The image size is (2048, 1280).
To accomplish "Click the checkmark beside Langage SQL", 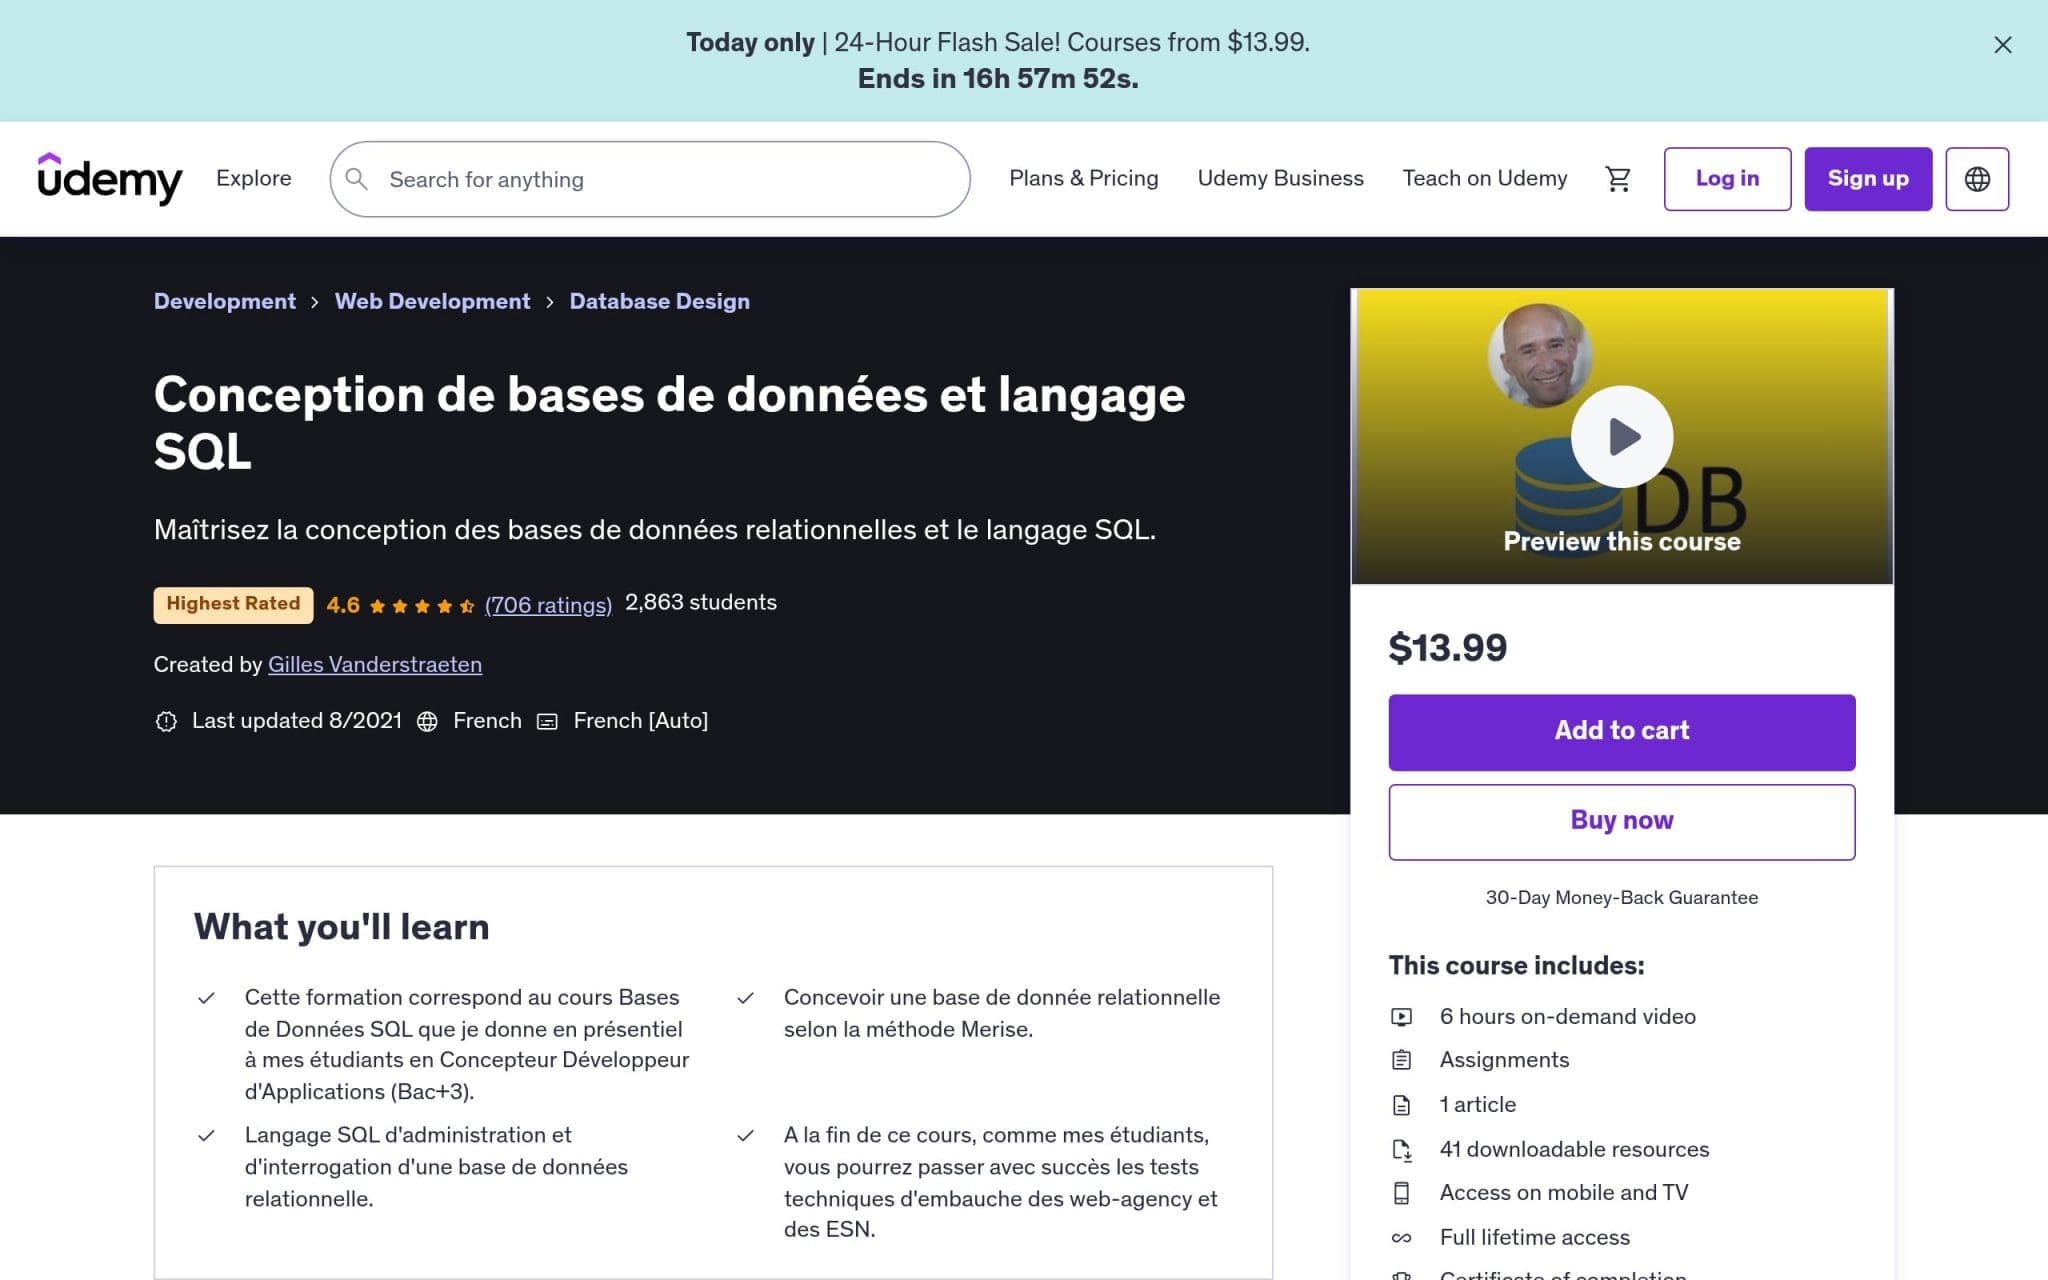I will [x=206, y=1136].
